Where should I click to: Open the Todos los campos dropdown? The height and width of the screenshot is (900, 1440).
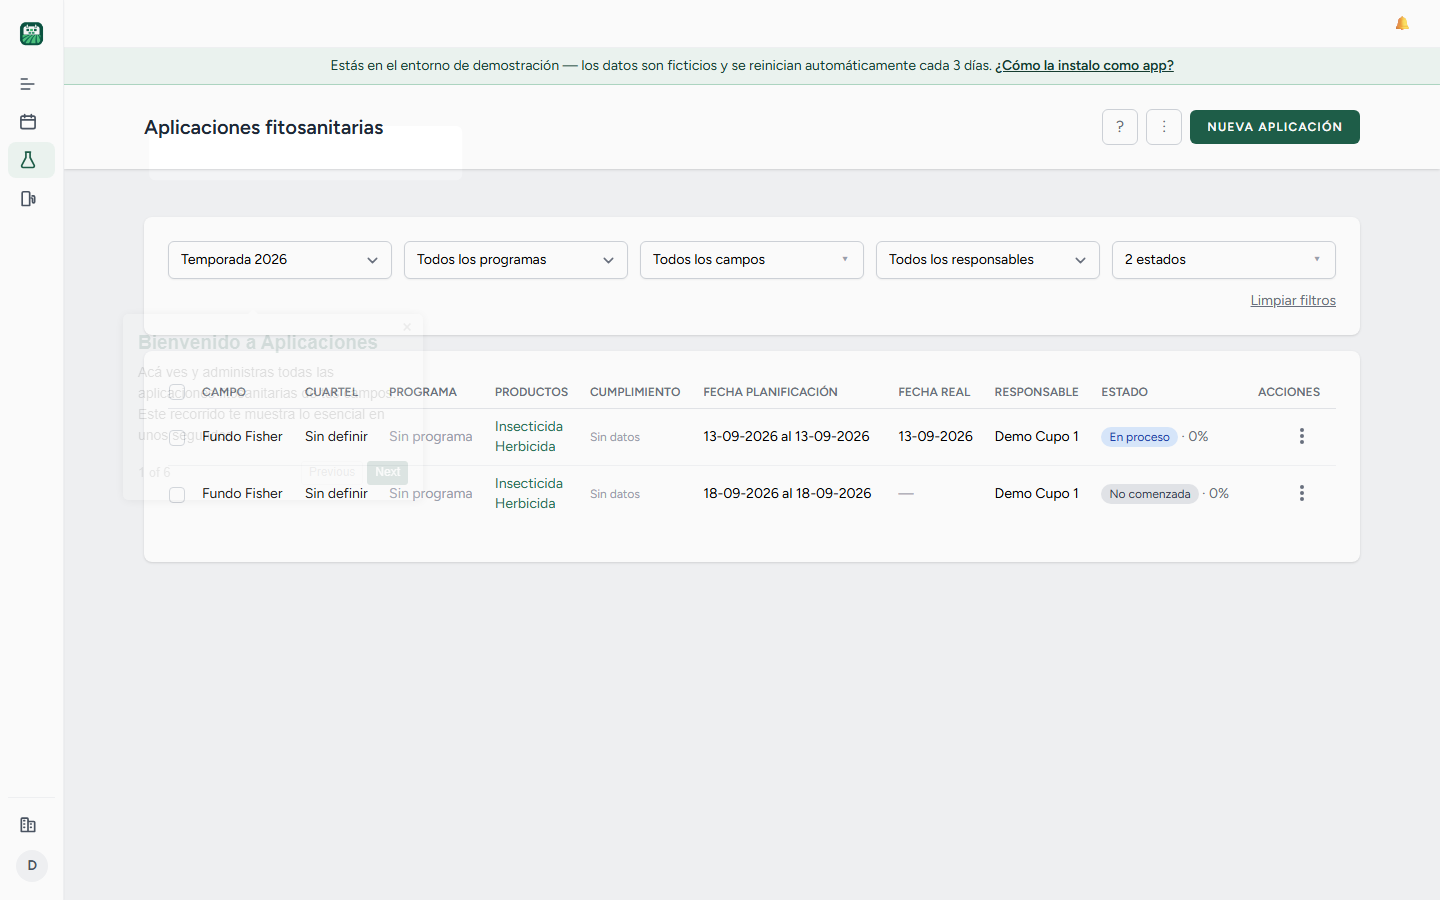752,260
